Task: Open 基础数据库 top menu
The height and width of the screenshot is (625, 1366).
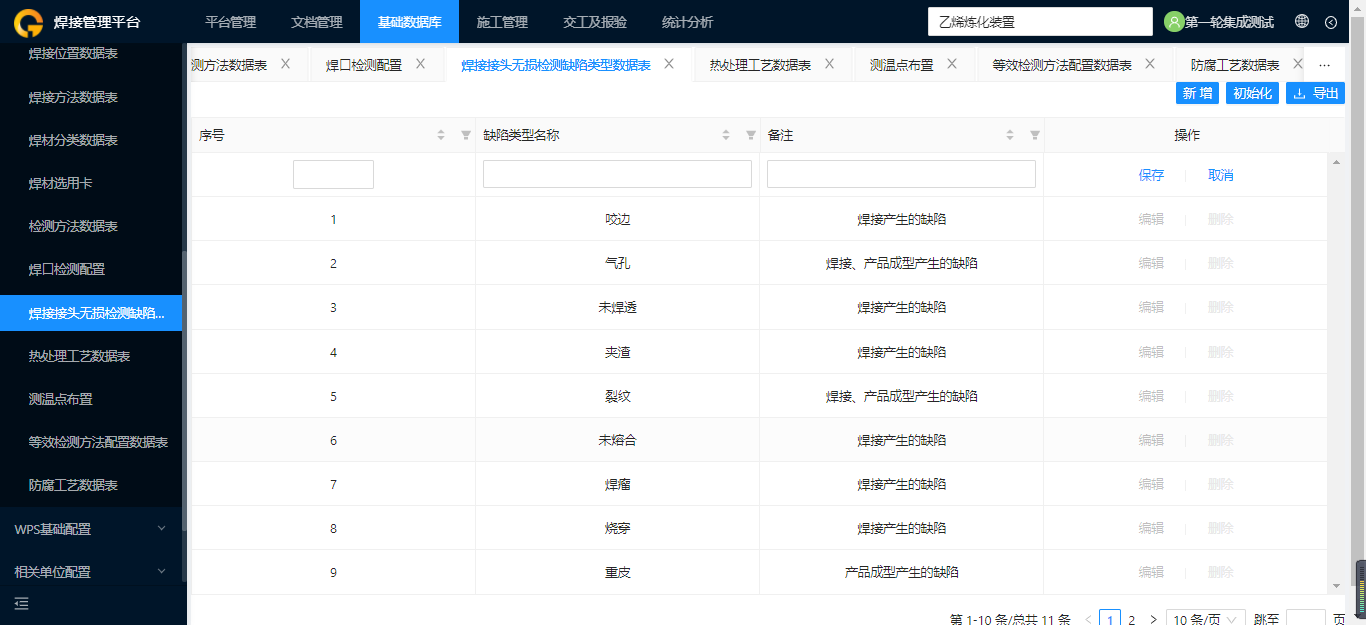Action: click(x=409, y=22)
